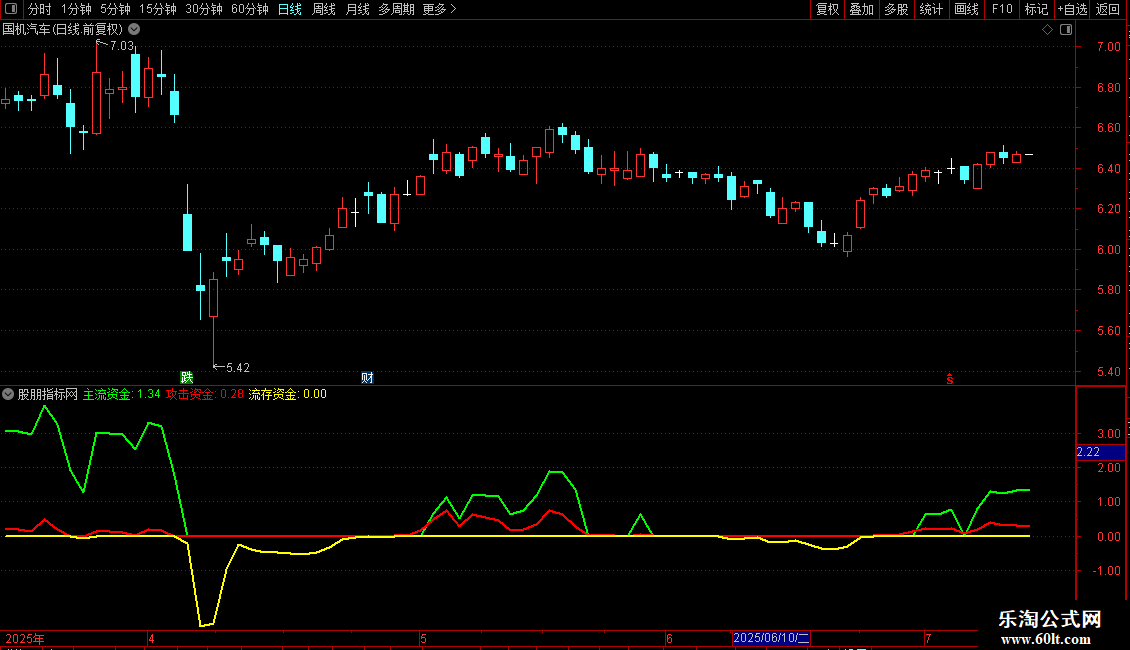This screenshot has height=650, width=1130.
Task: Open 多股 multi-stock view
Action: point(896,9)
